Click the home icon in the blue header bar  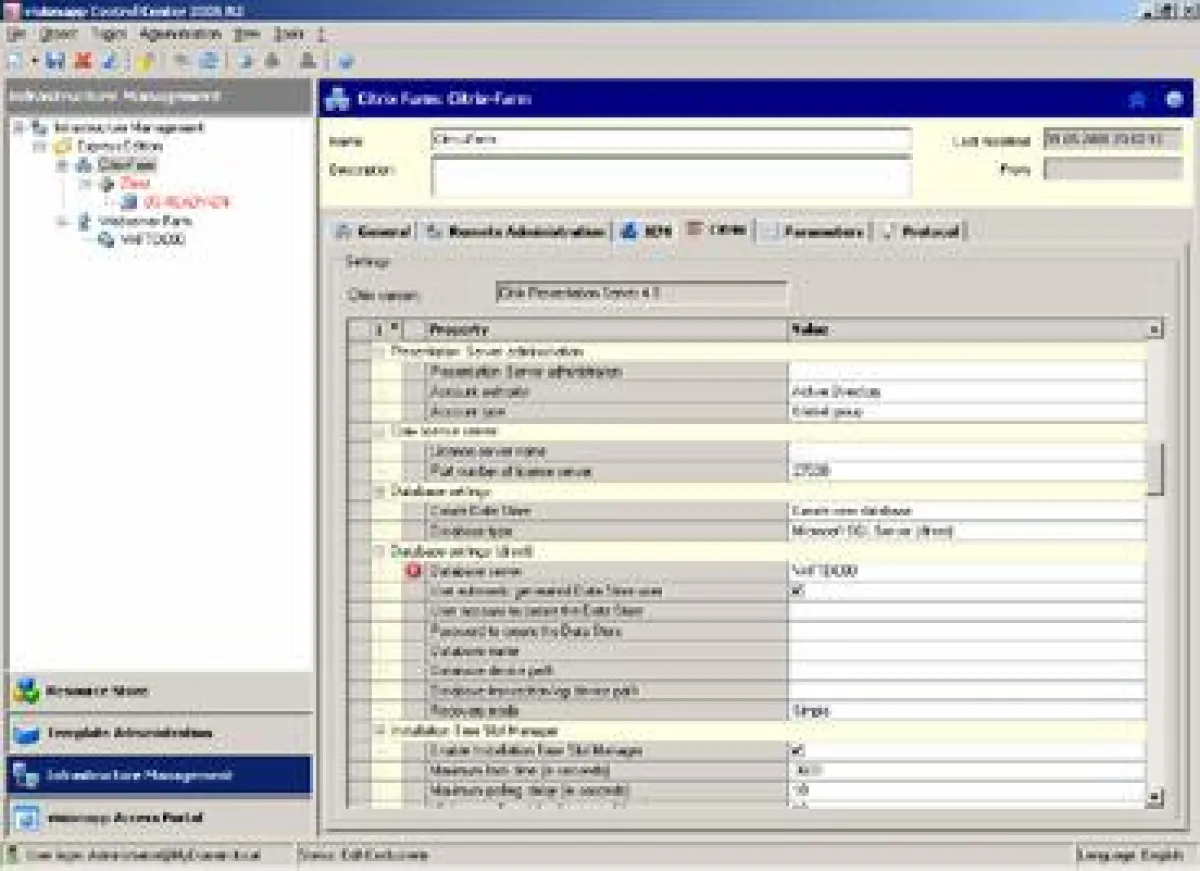(1136, 100)
